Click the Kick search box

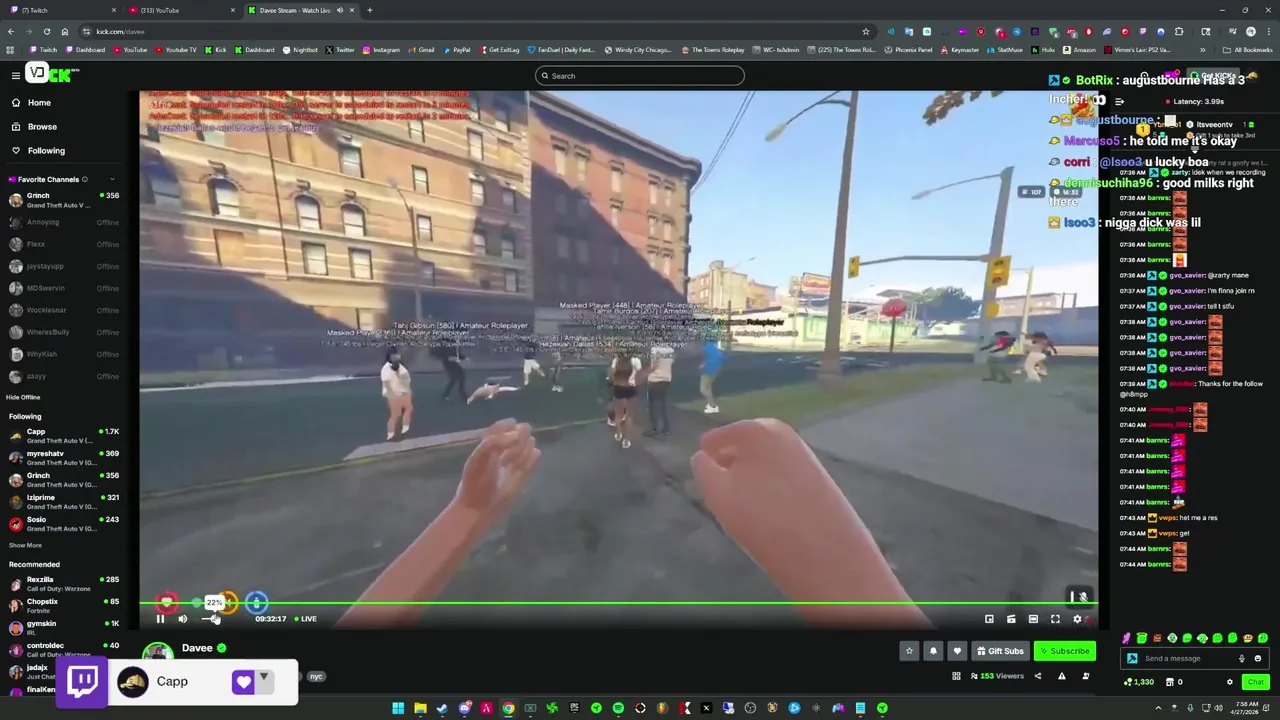pyautogui.click(x=640, y=76)
